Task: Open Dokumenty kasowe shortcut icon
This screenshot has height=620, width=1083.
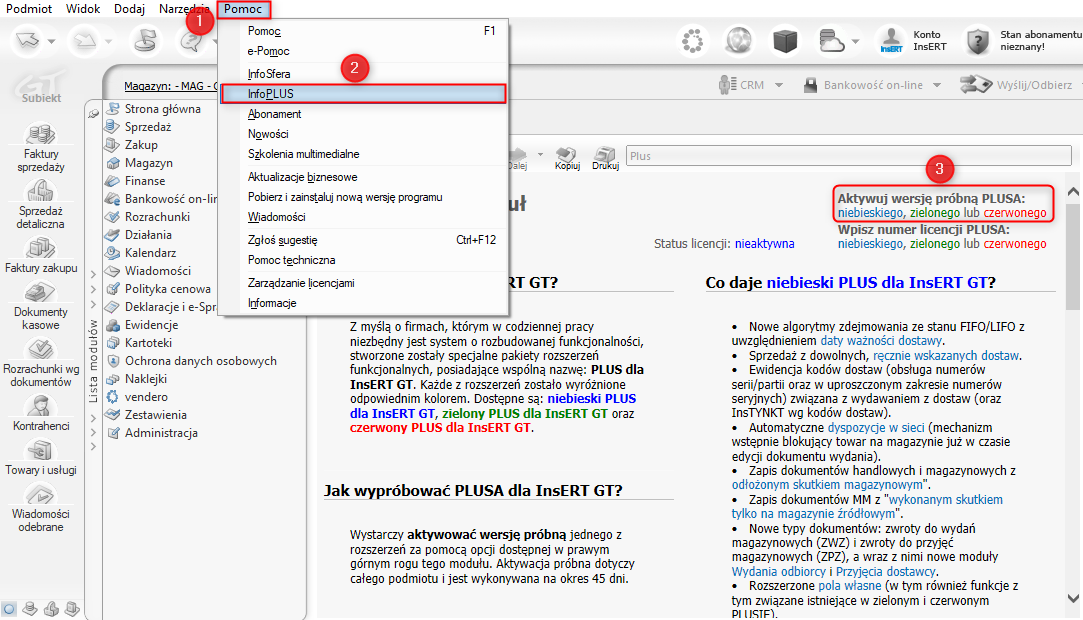Action: tap(41, 292)
